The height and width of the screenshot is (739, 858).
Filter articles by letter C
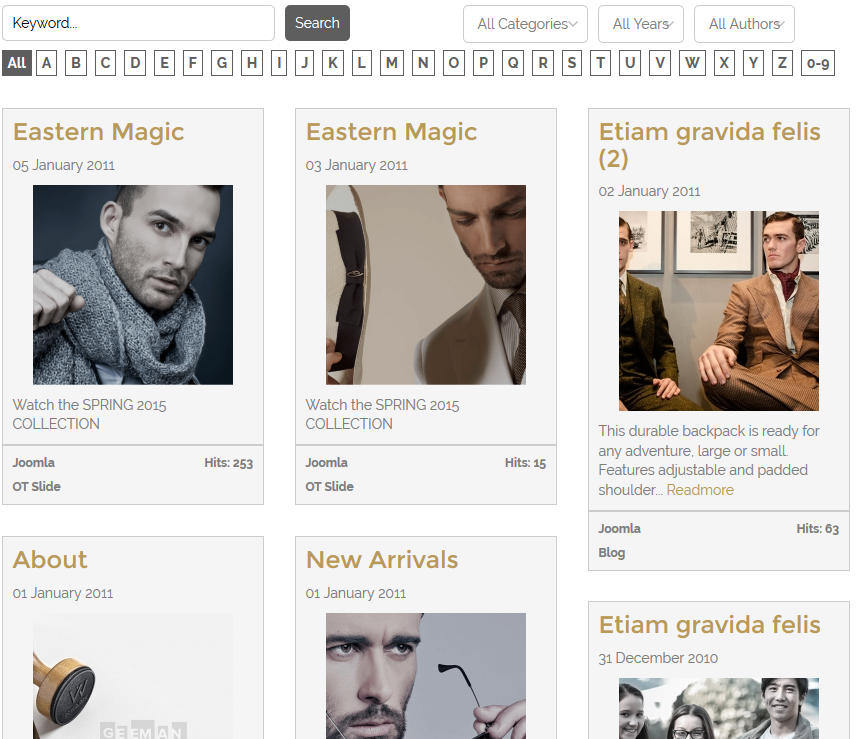point(106,63)
